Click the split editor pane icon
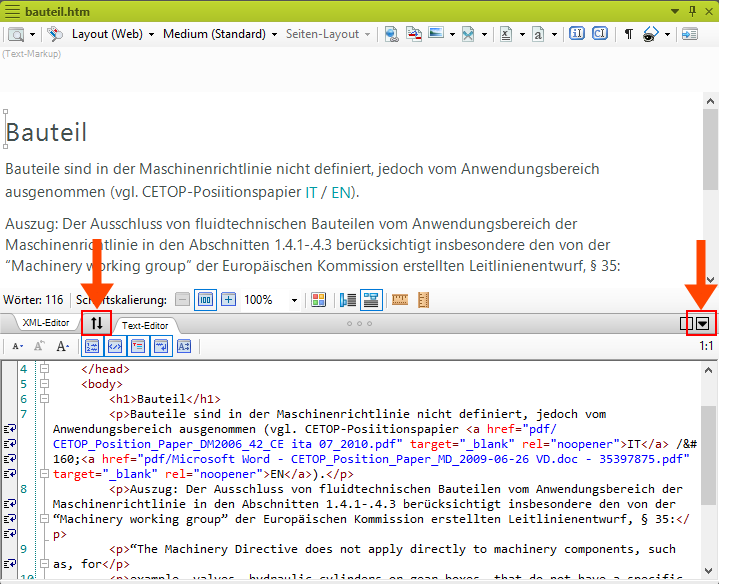741x584 pixels. tap(685, 323)
